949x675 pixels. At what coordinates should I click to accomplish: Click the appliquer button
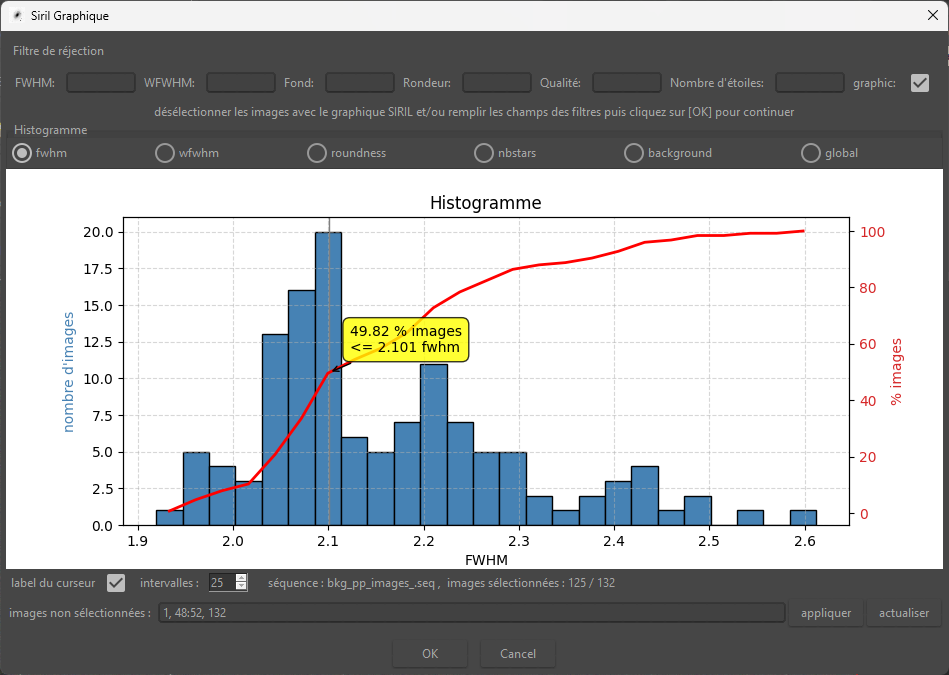tap(826, 613)
